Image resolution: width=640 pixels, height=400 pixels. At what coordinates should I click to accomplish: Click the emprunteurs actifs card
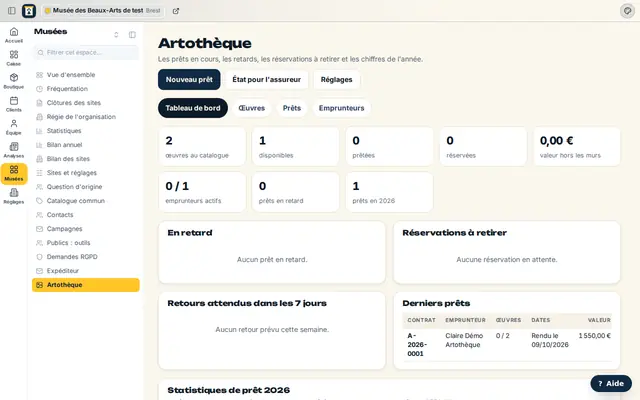point(202,192)
